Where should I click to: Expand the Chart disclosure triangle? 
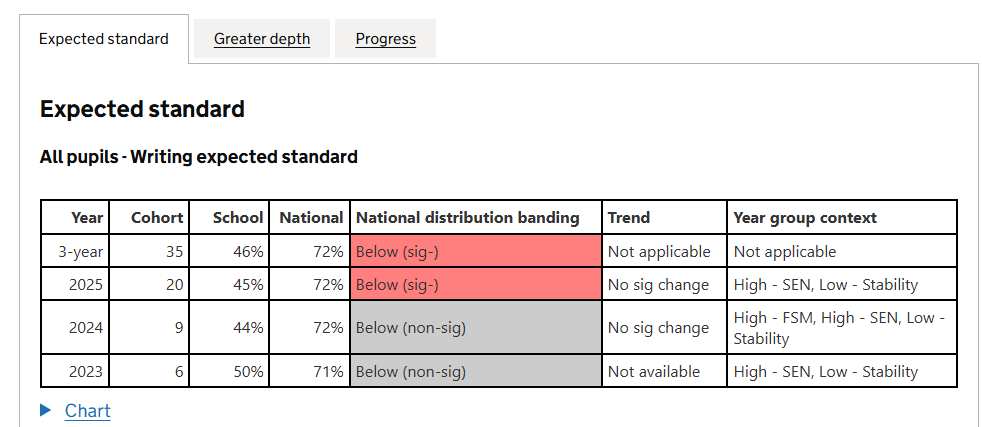pyautogui.click(x=46, y=410)
